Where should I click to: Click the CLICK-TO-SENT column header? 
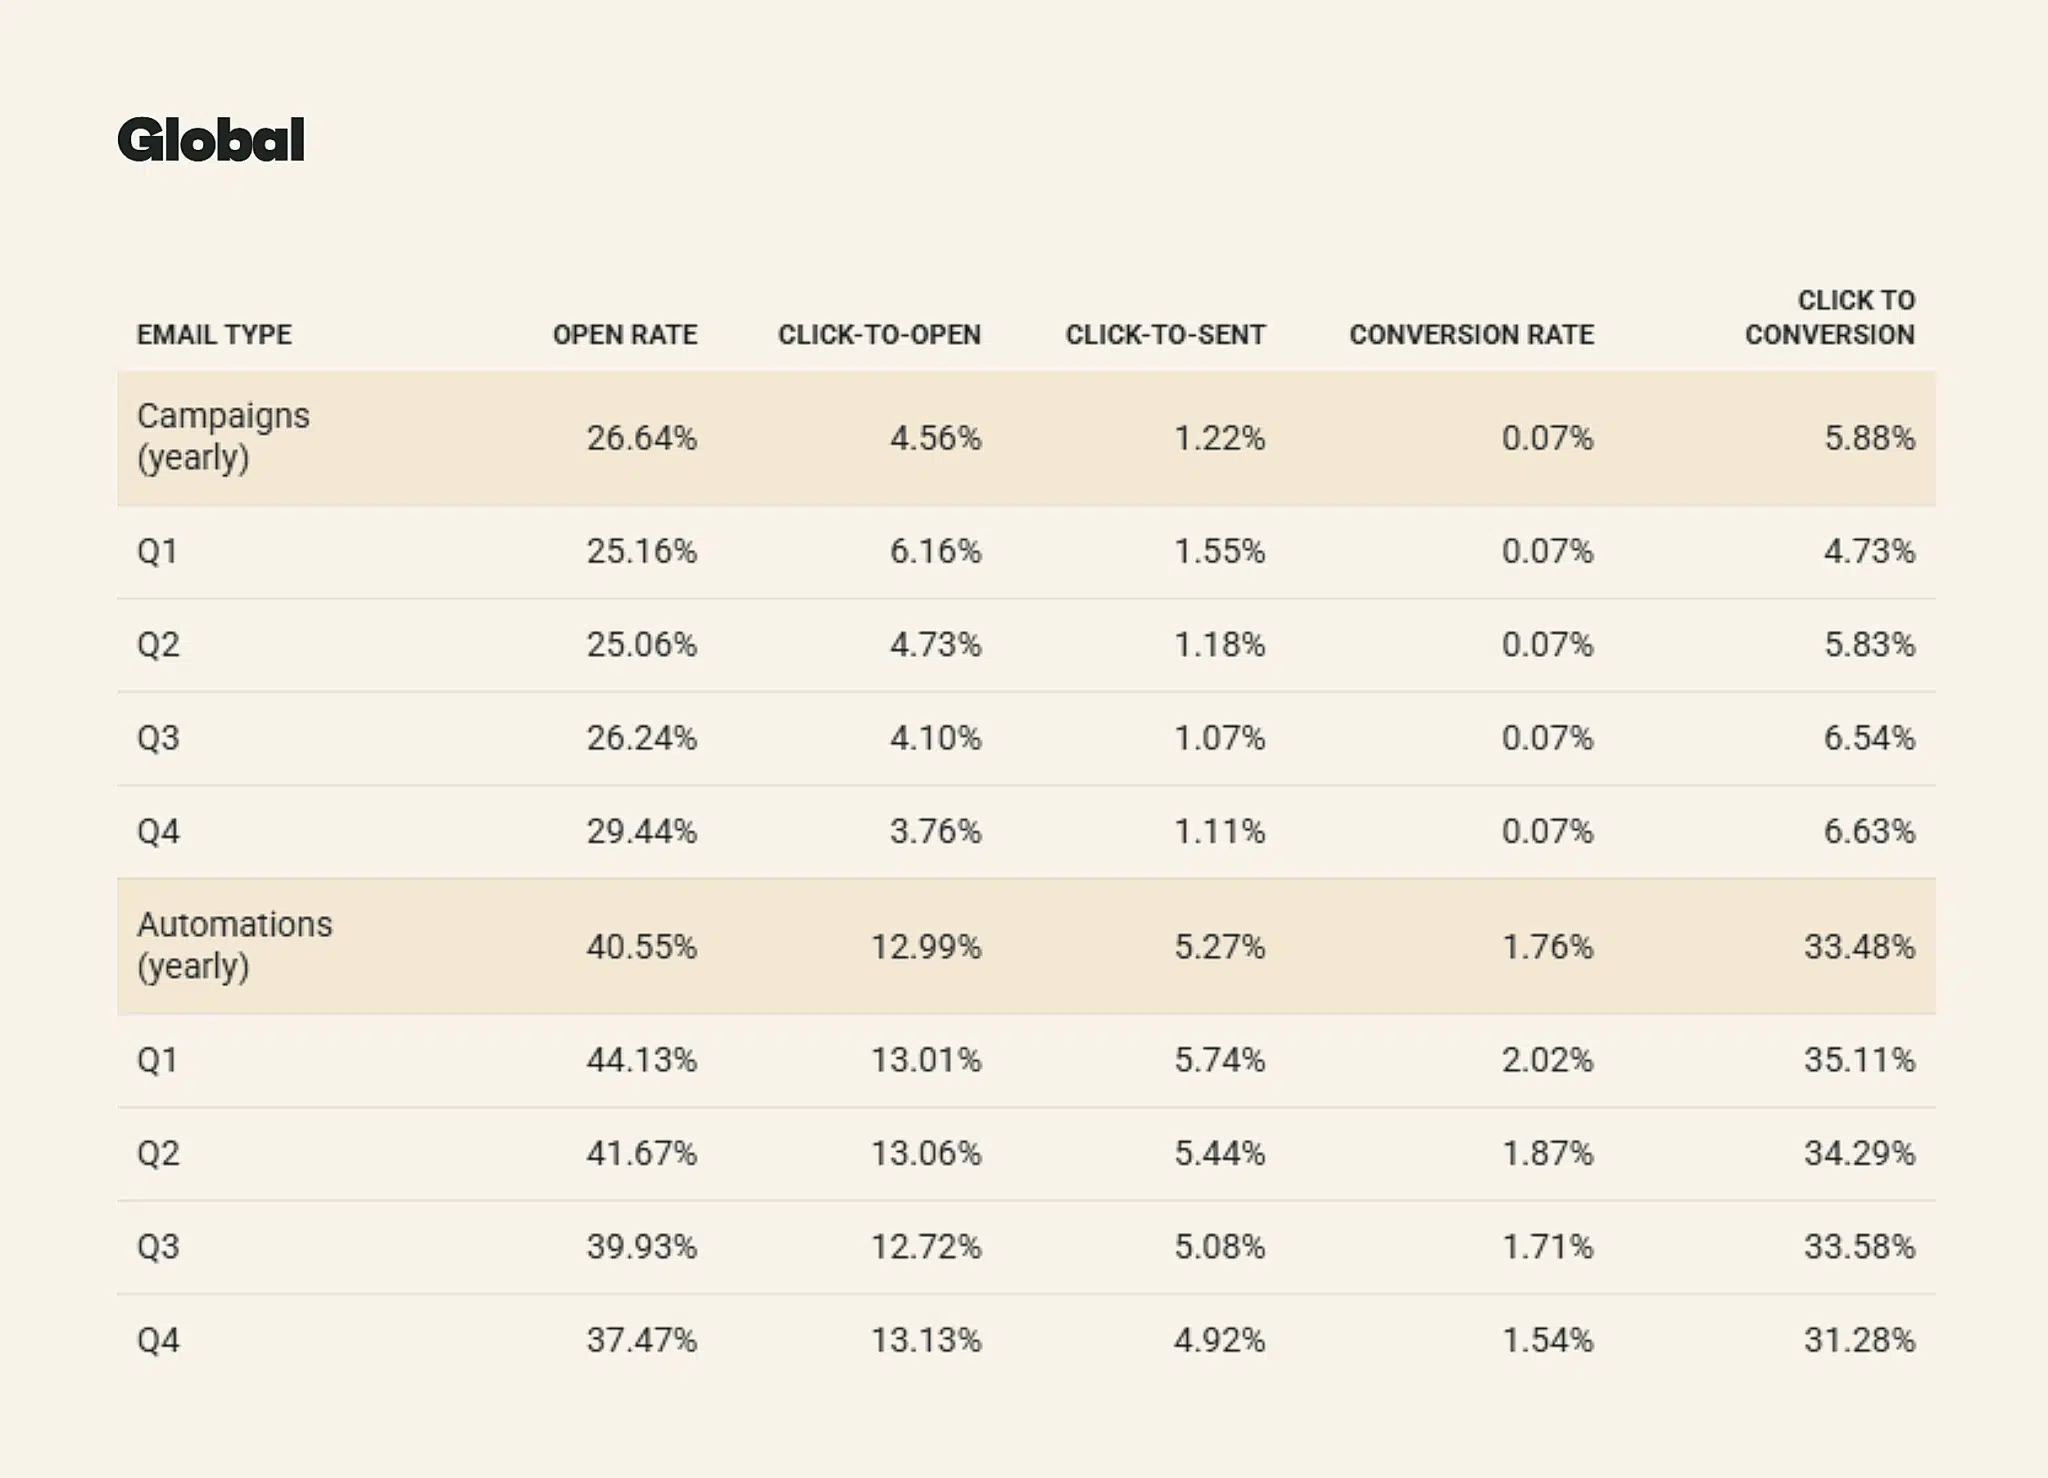click(1165, 335)
